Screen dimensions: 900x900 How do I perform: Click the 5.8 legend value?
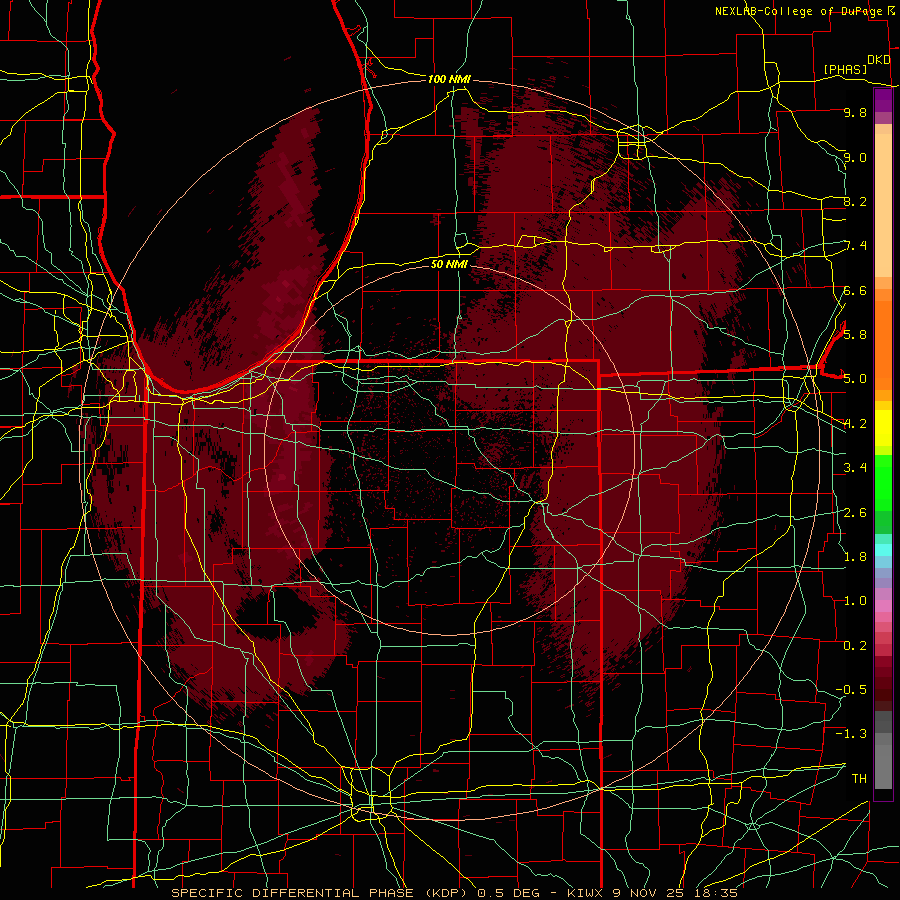(855, 335)
